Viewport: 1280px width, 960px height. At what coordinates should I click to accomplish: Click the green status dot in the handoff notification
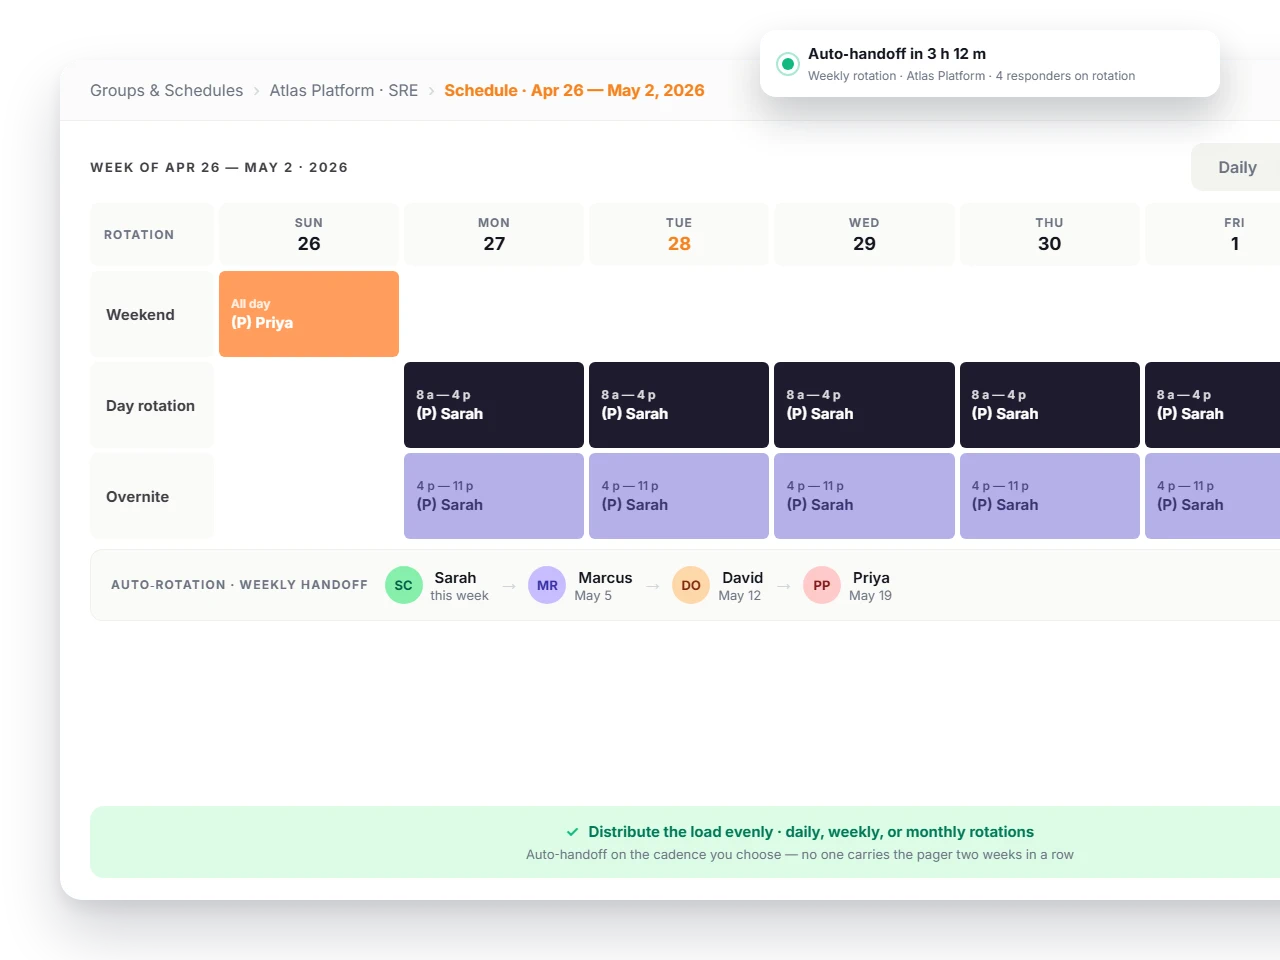tap(788, 64)
